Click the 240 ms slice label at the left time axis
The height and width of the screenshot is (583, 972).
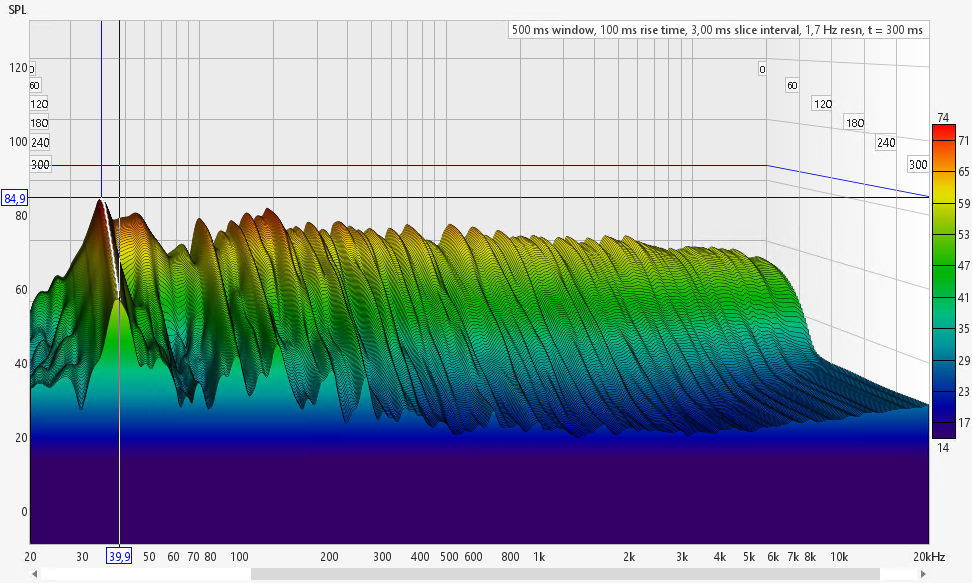click(40, 143)
